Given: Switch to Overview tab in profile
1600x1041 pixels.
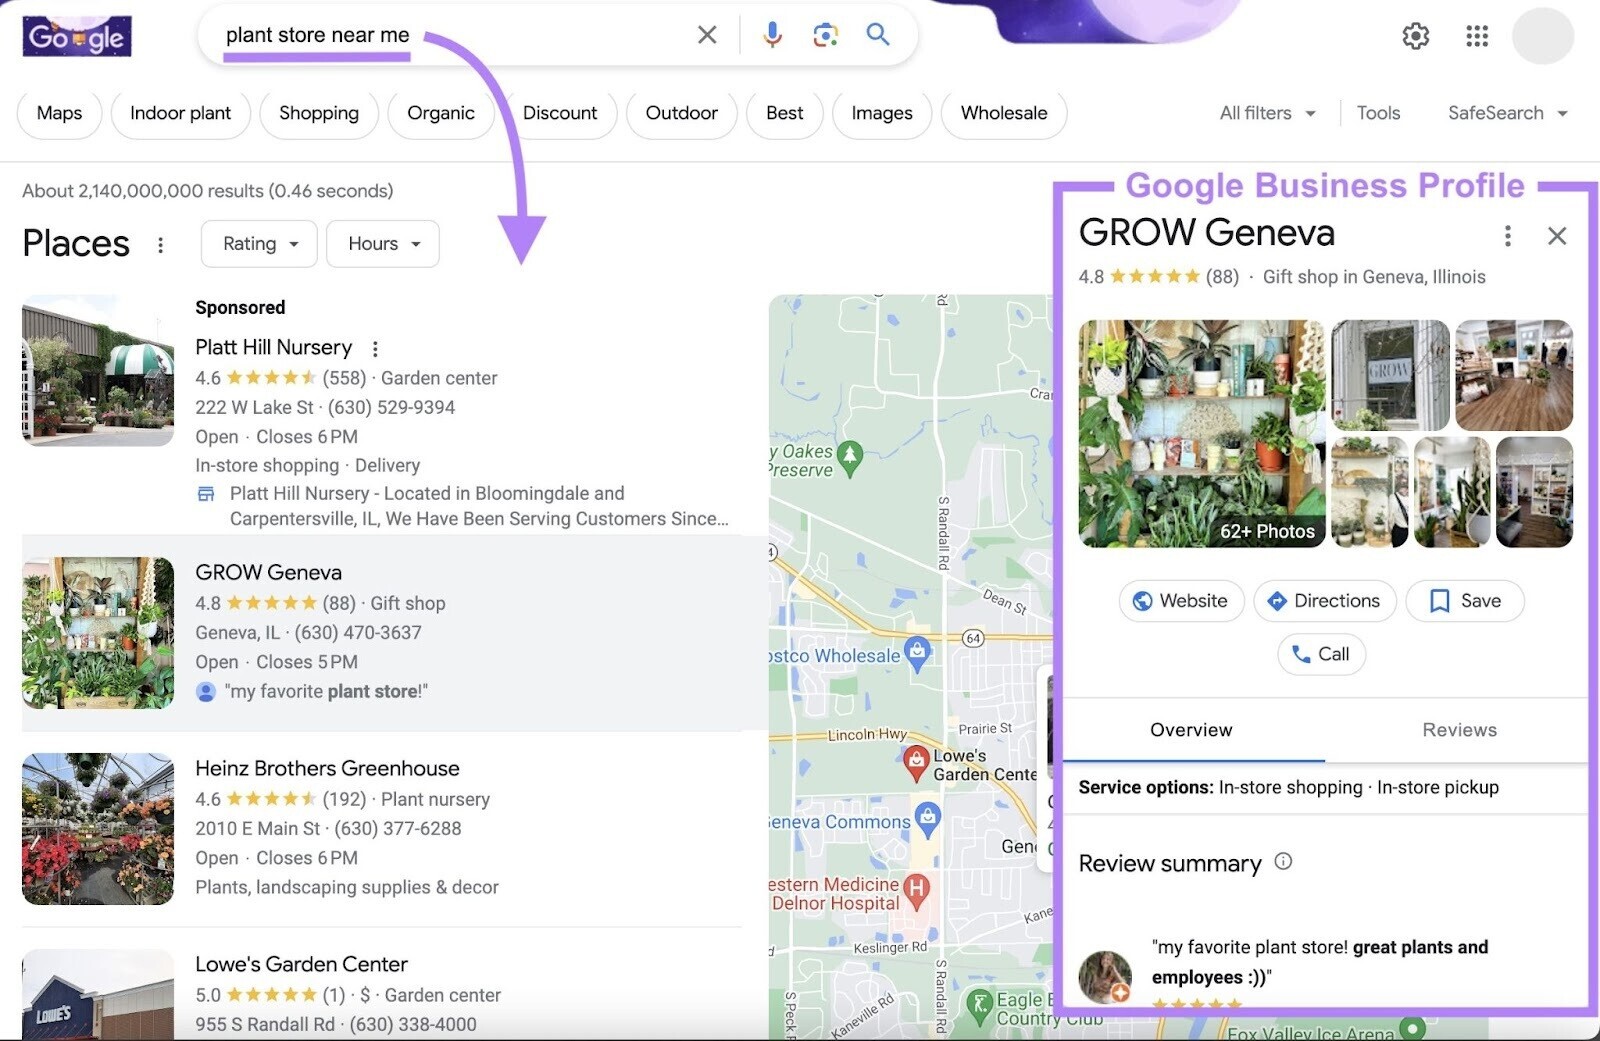Looking at the screenshot, I should tap(1191, 730).
